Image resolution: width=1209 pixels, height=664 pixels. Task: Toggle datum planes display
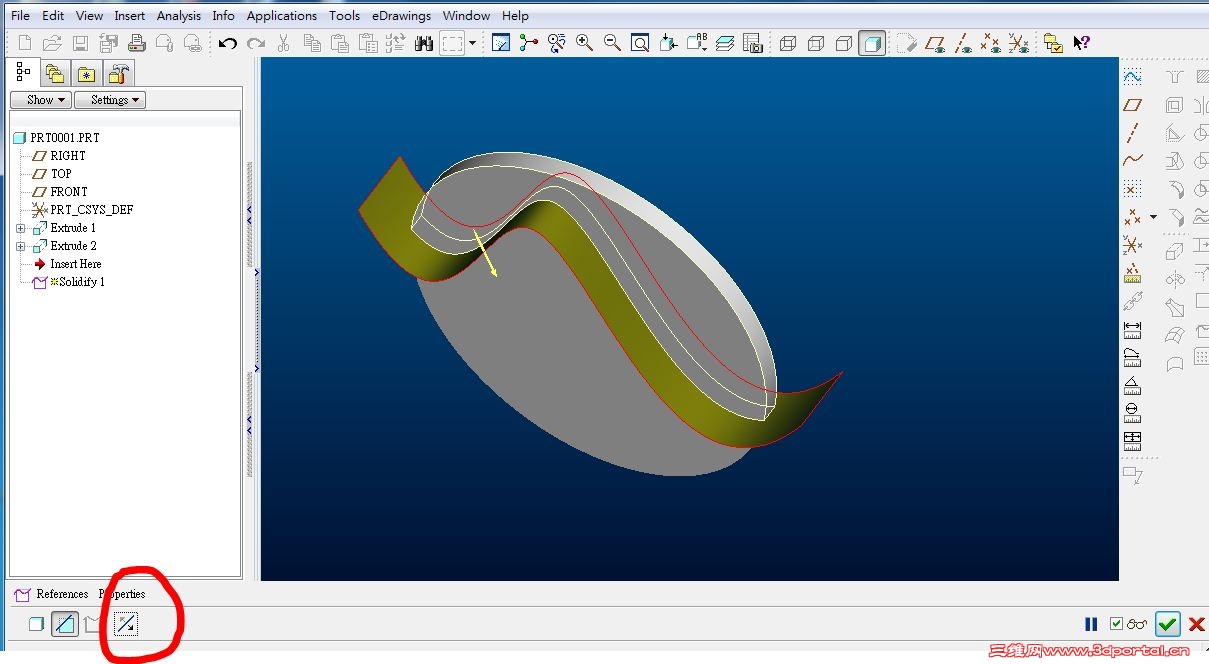[x=936, y=43]
